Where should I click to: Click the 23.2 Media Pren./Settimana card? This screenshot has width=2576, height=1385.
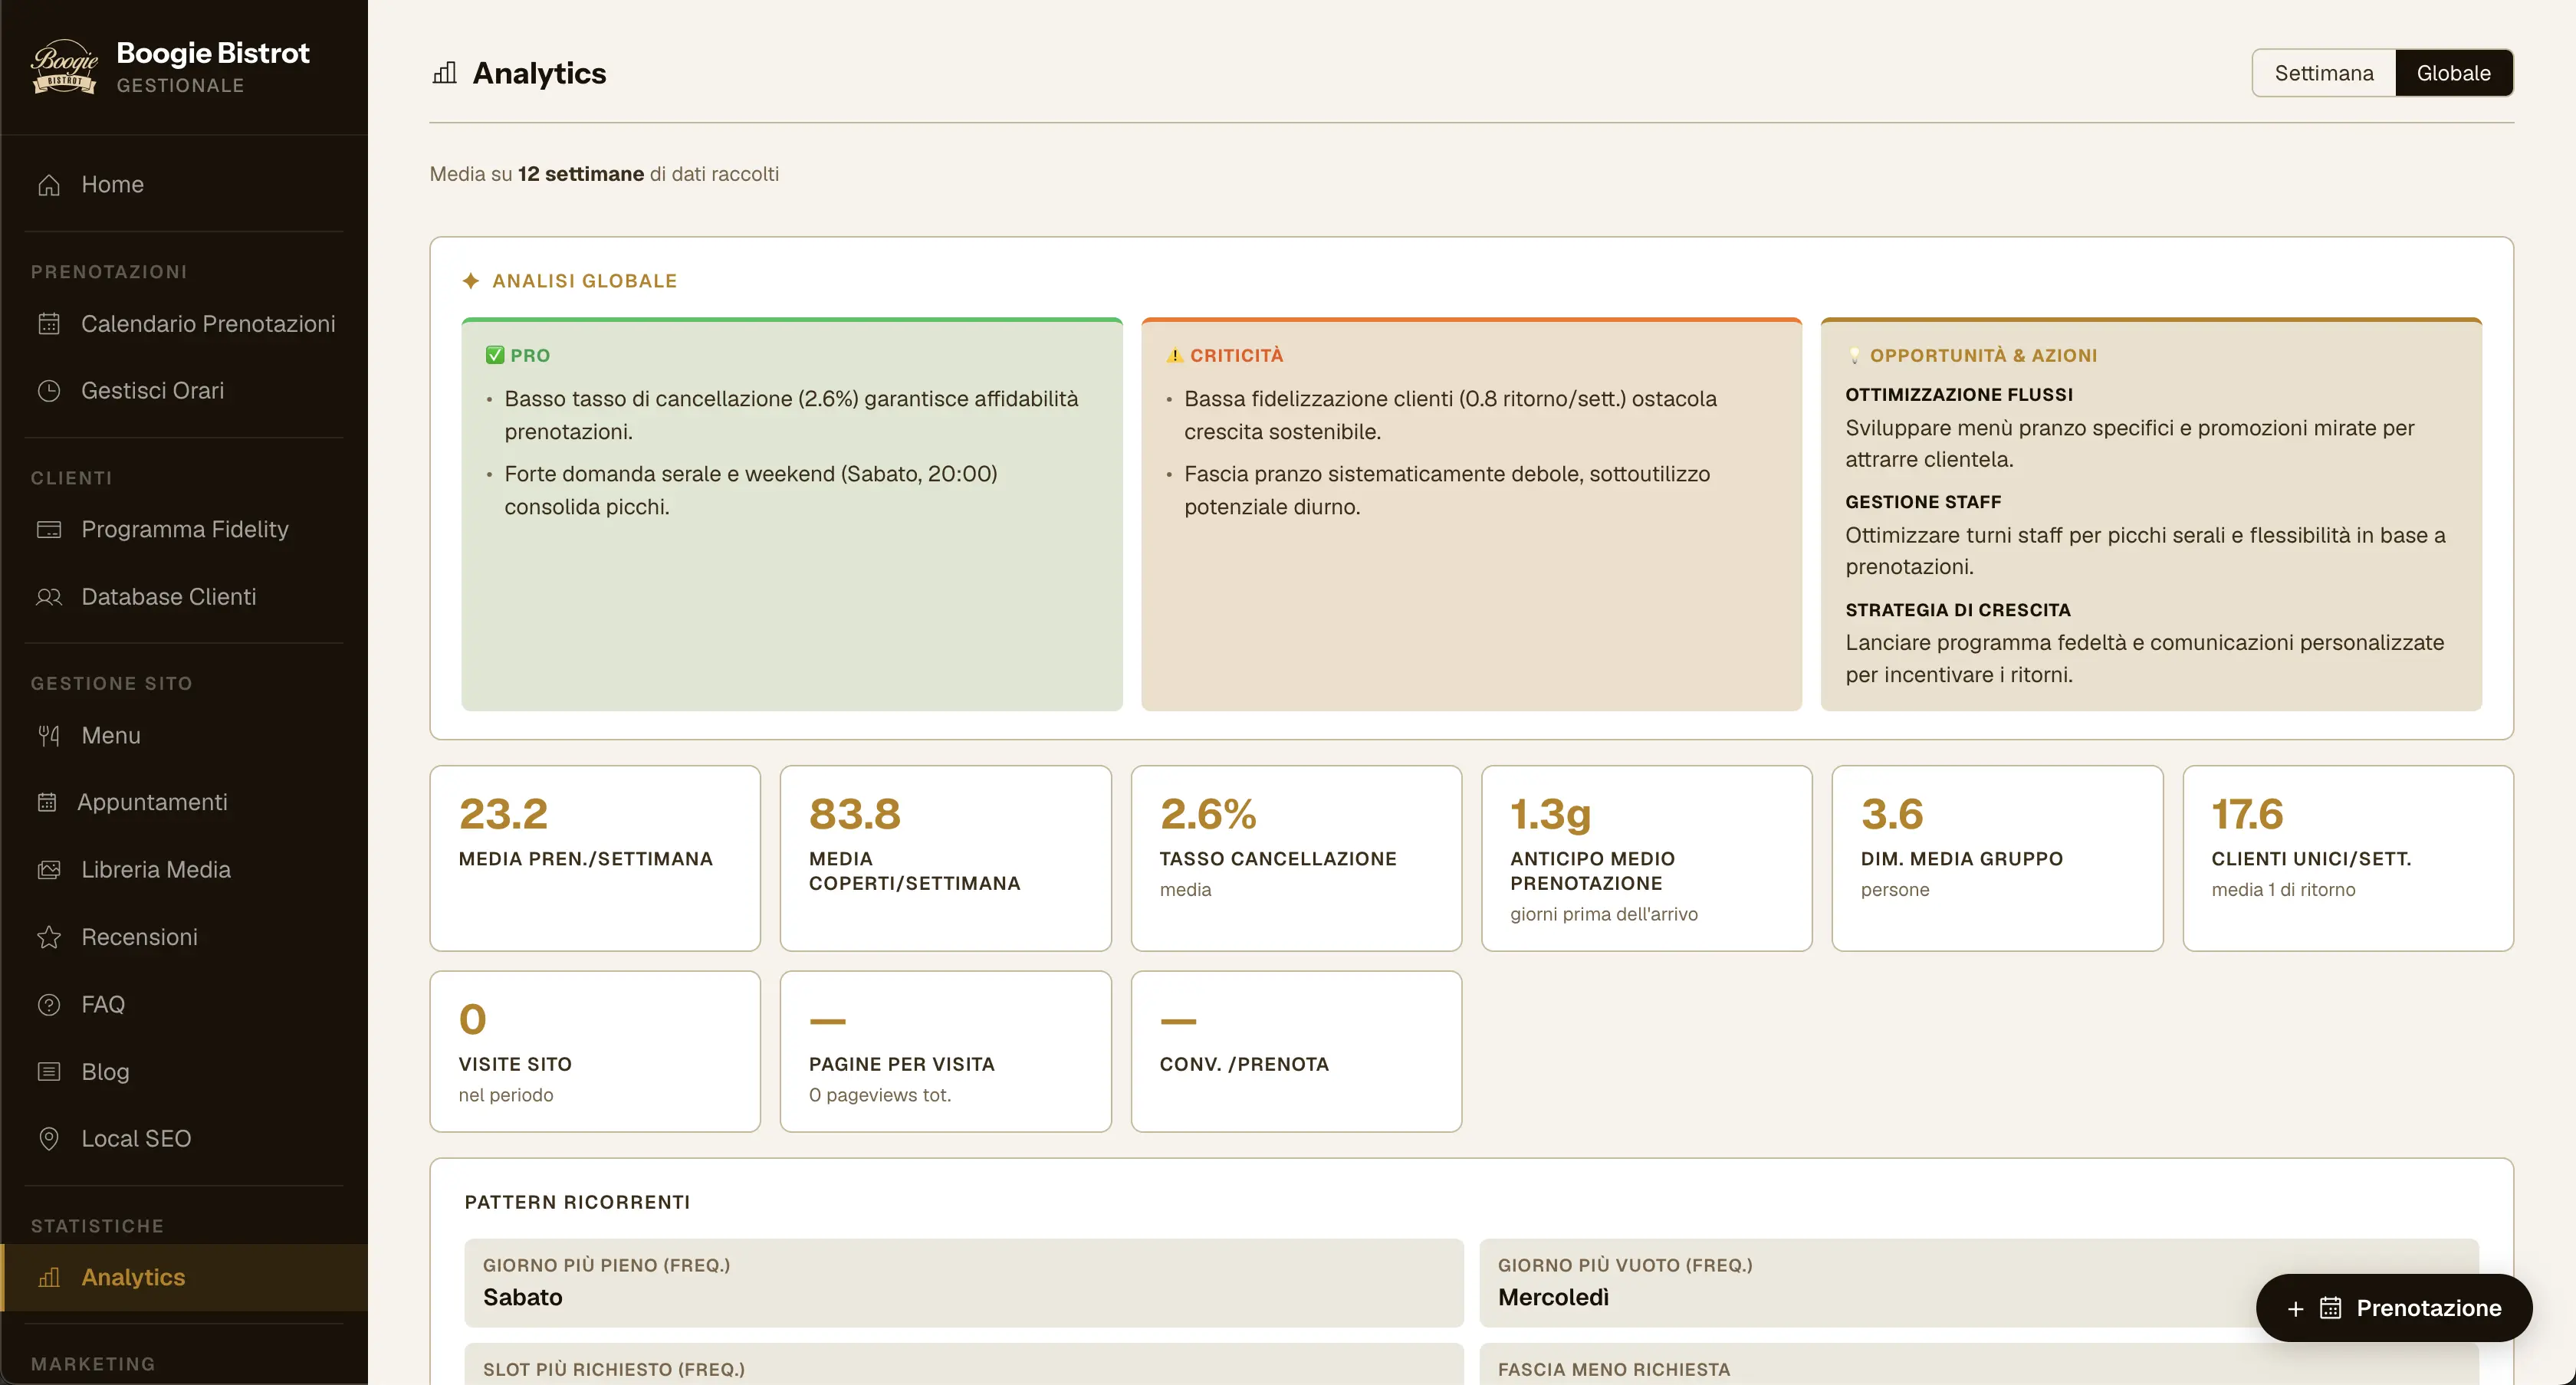point(595,858)
